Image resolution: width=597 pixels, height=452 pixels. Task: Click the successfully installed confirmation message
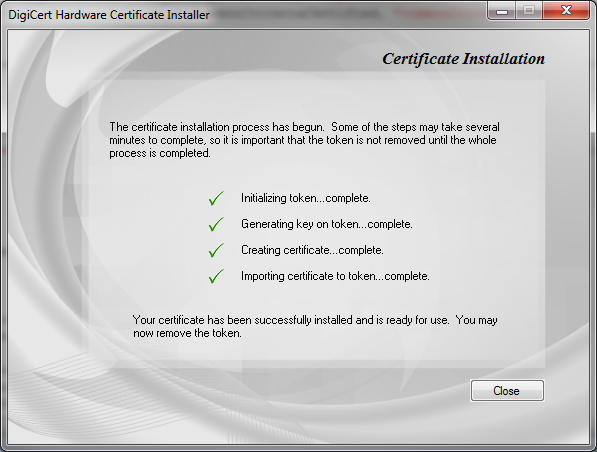tap(315, 326)
